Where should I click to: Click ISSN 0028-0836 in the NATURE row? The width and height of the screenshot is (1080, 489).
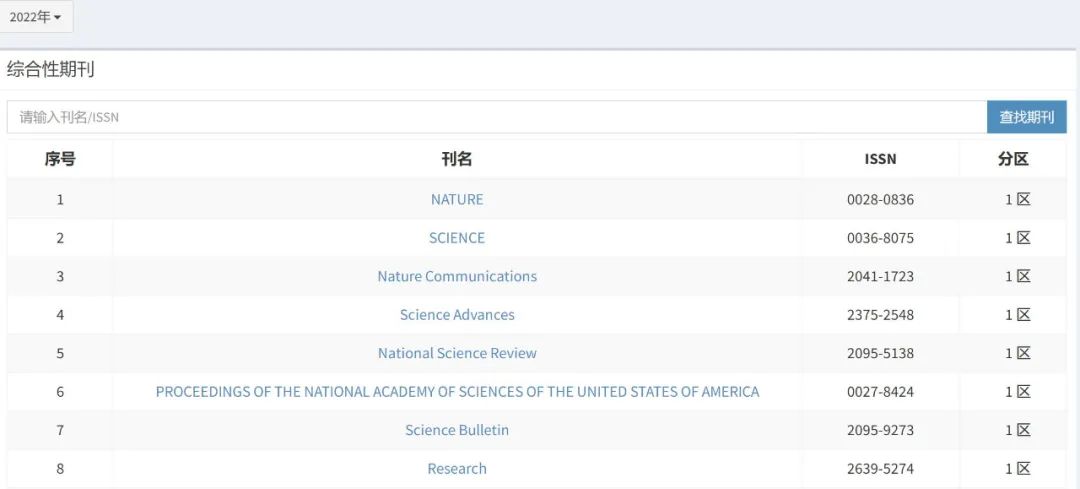coord(880,199)
